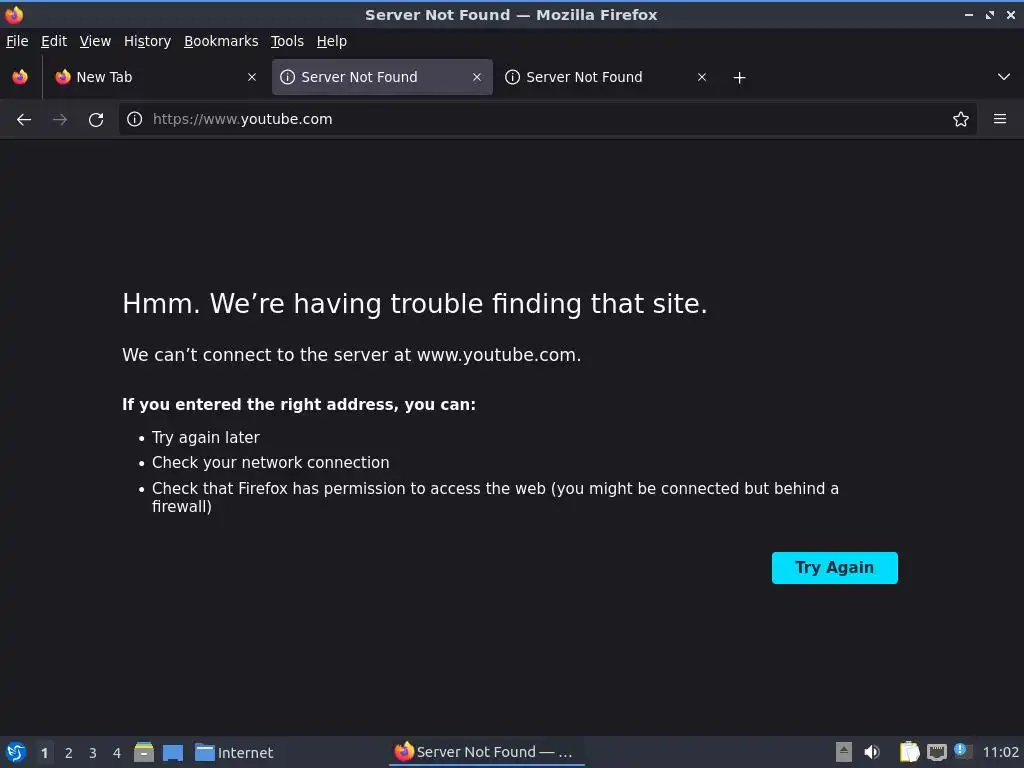Click the 'Check your network connection' bullet

(270, 462)
